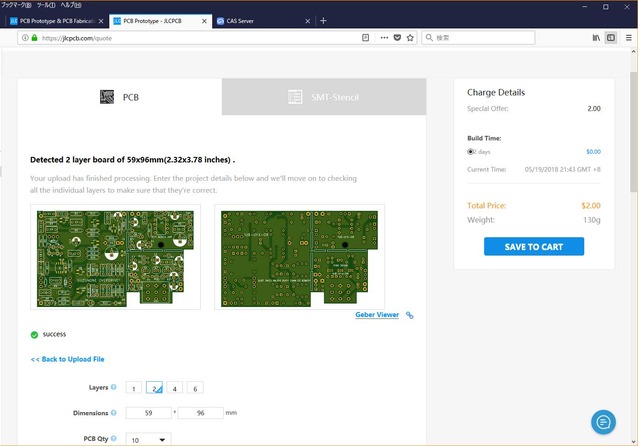The image size is (638, 446).
Task: Click the page vertical scrollbar thumb
Action: pyautogui.click(x=633, y=132)
